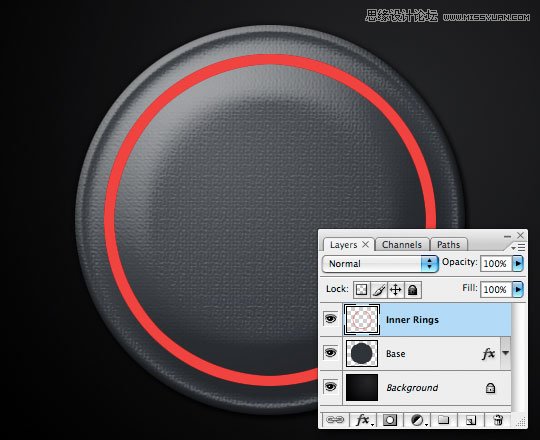Close the Layers tab with its X
The image size is (540, 440).
pyautogui.click(x=365, y=244)
